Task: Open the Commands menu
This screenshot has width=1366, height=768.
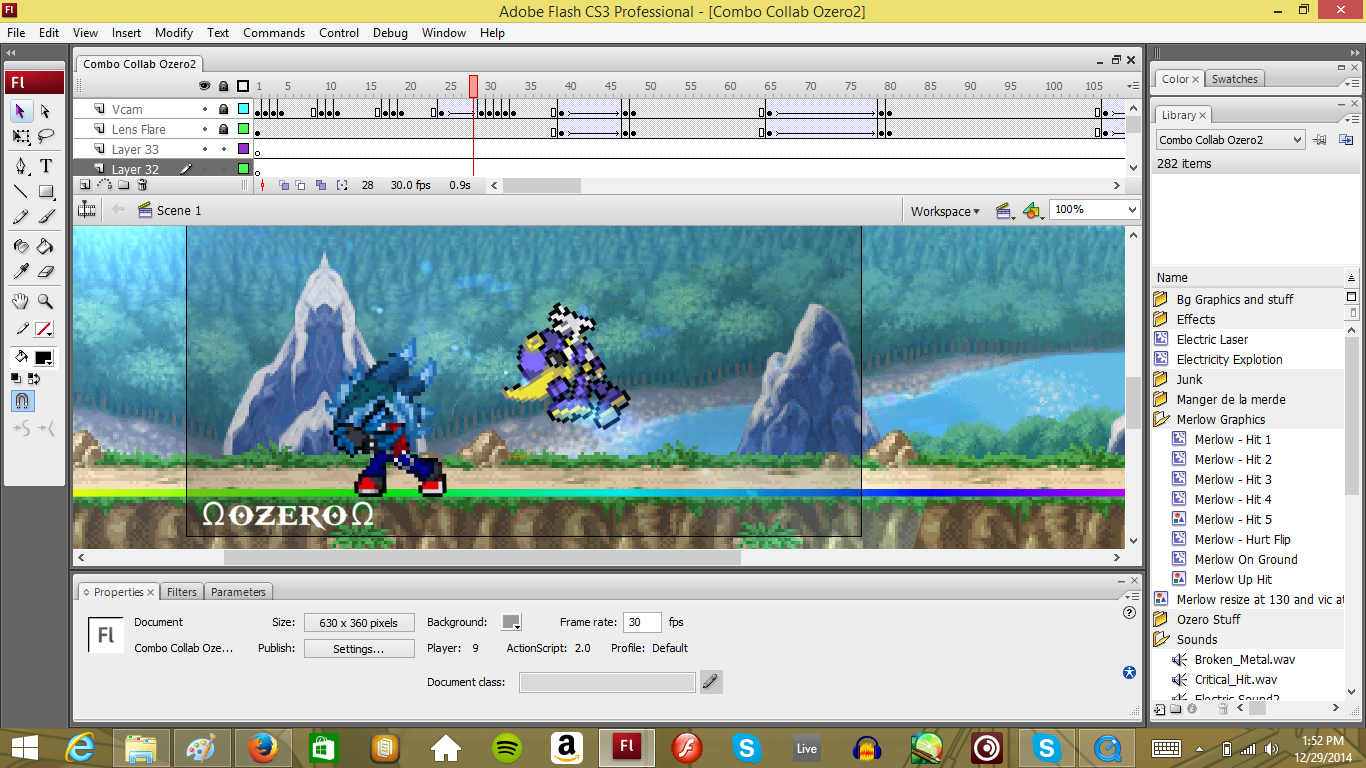Action: [273, 32]
